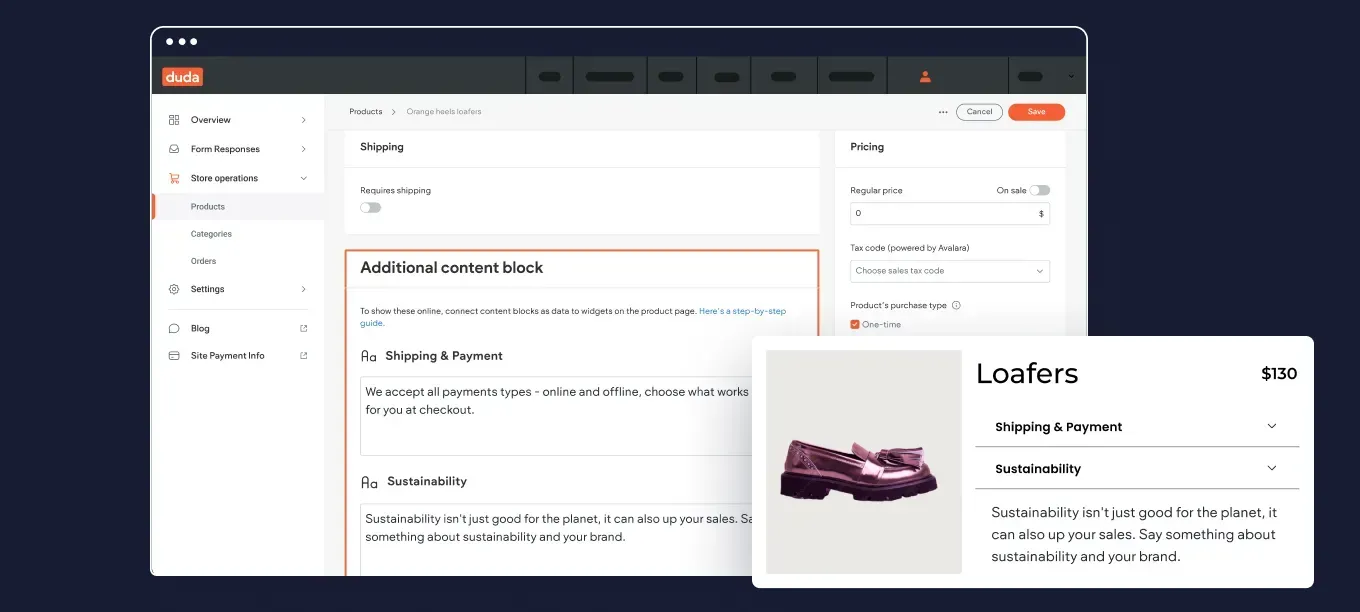Click the purchase type info icon

(956, 305)
